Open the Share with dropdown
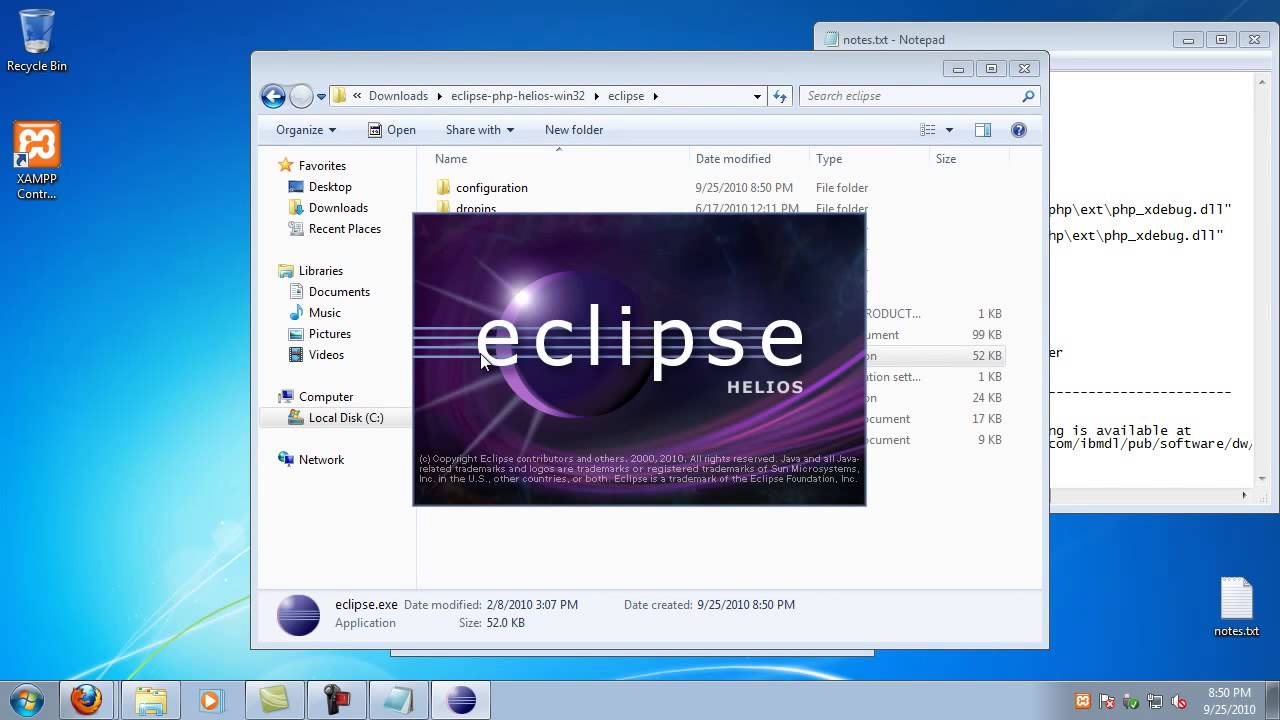 [x=480, y=130]
